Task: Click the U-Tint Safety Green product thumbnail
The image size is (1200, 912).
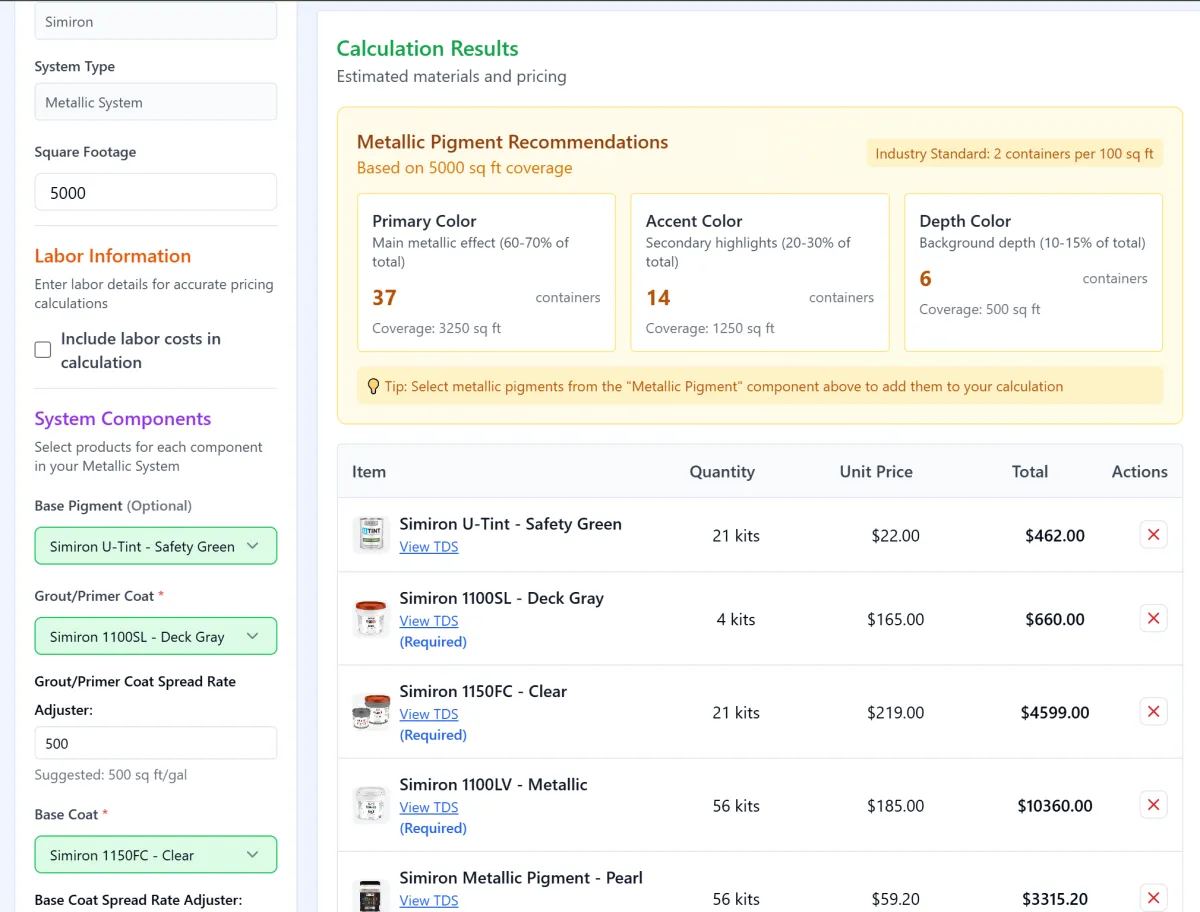Action: point(371,535)
